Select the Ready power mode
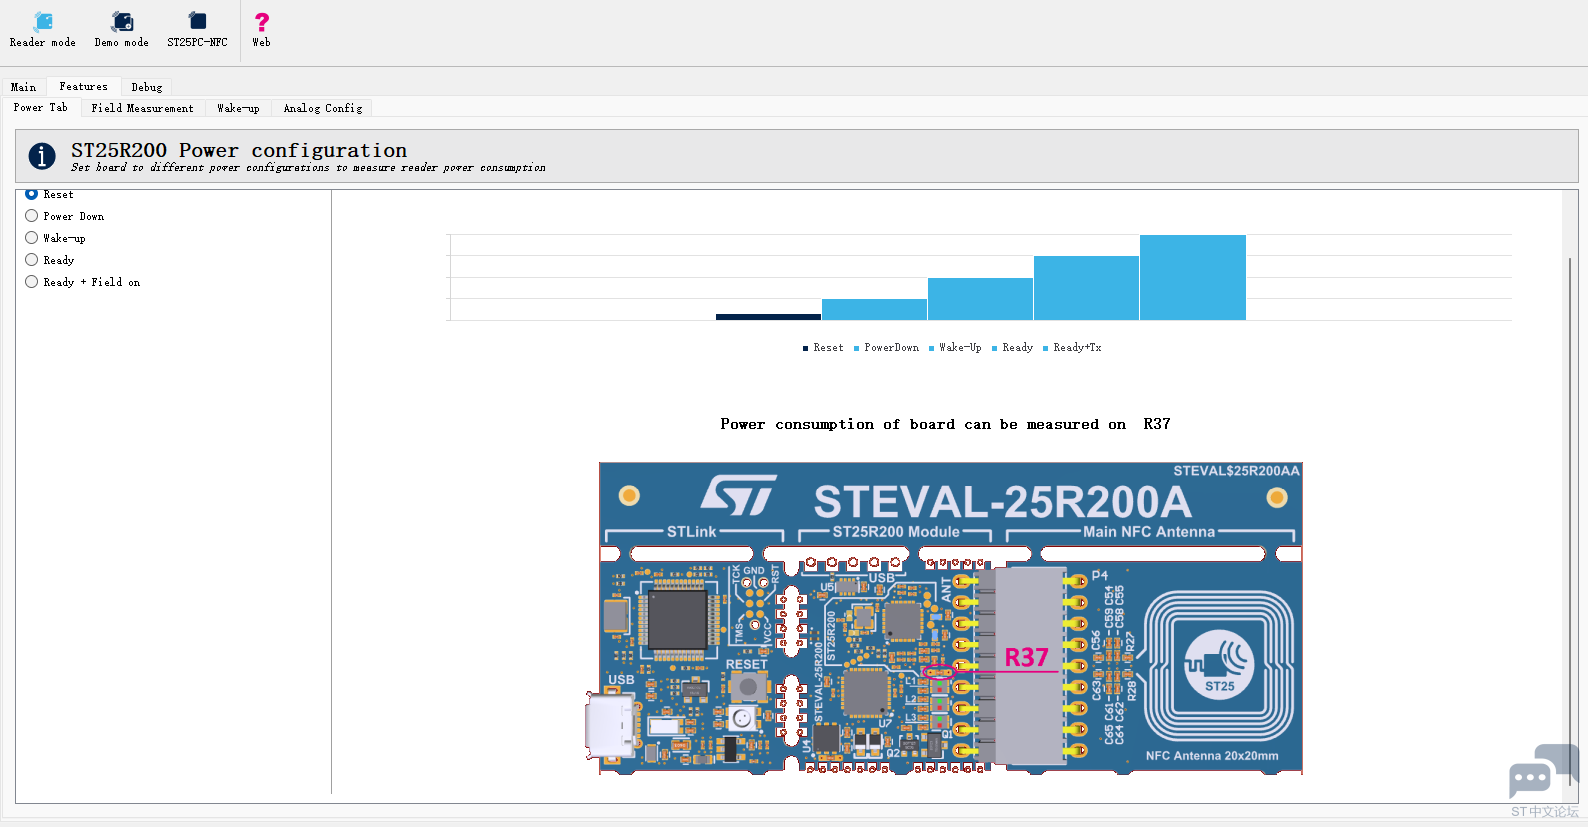The height and width of the screenshot is (827, 1588). [50, 260]
